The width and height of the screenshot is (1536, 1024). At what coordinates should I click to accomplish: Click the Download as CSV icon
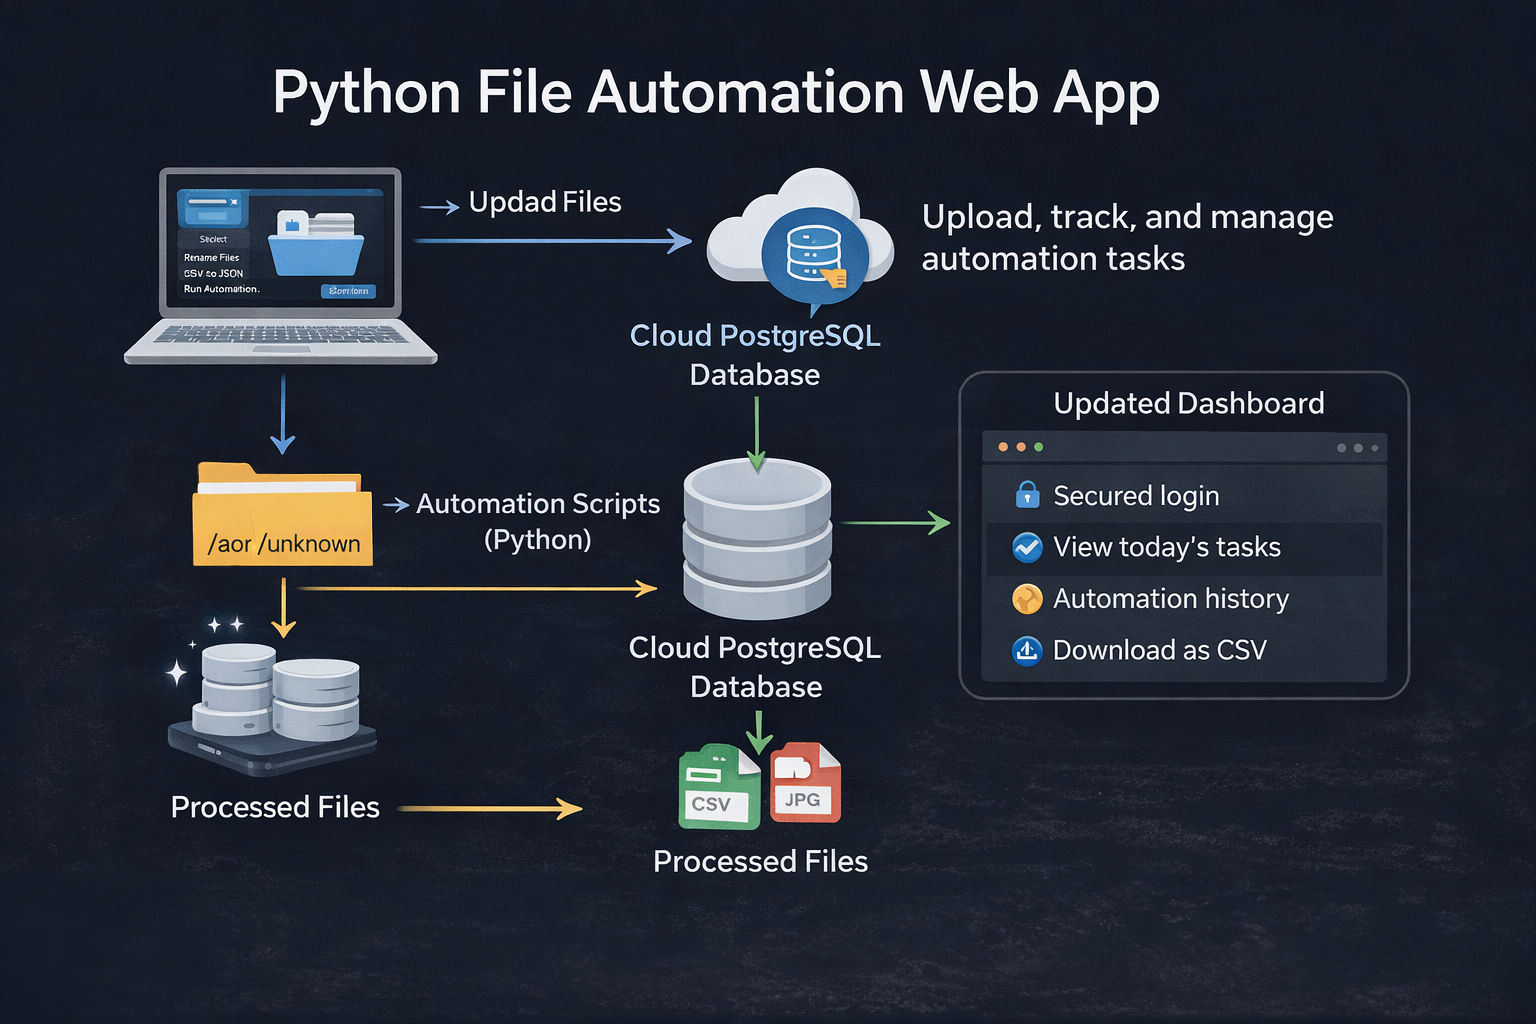point(1026,650)
